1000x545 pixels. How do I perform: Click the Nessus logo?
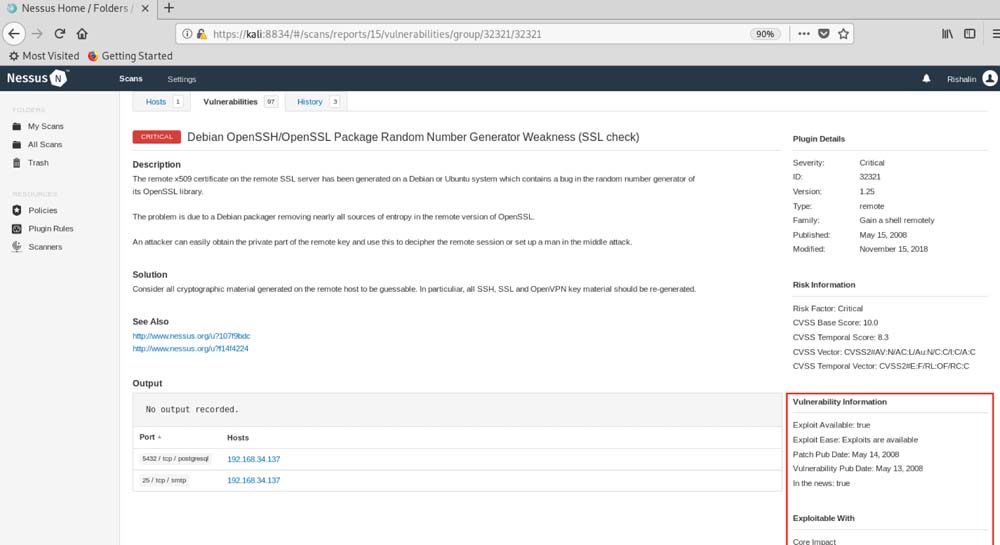36,78
